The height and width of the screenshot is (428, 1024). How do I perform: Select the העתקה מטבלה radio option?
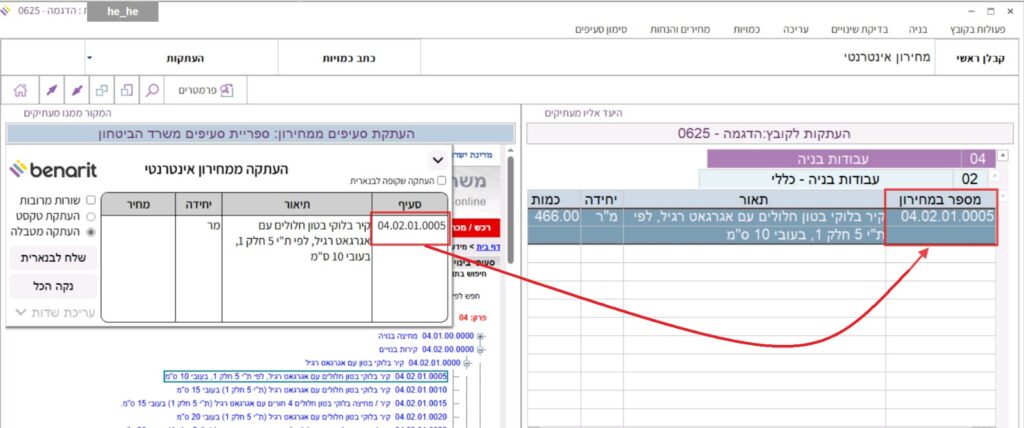coord(91,231)
